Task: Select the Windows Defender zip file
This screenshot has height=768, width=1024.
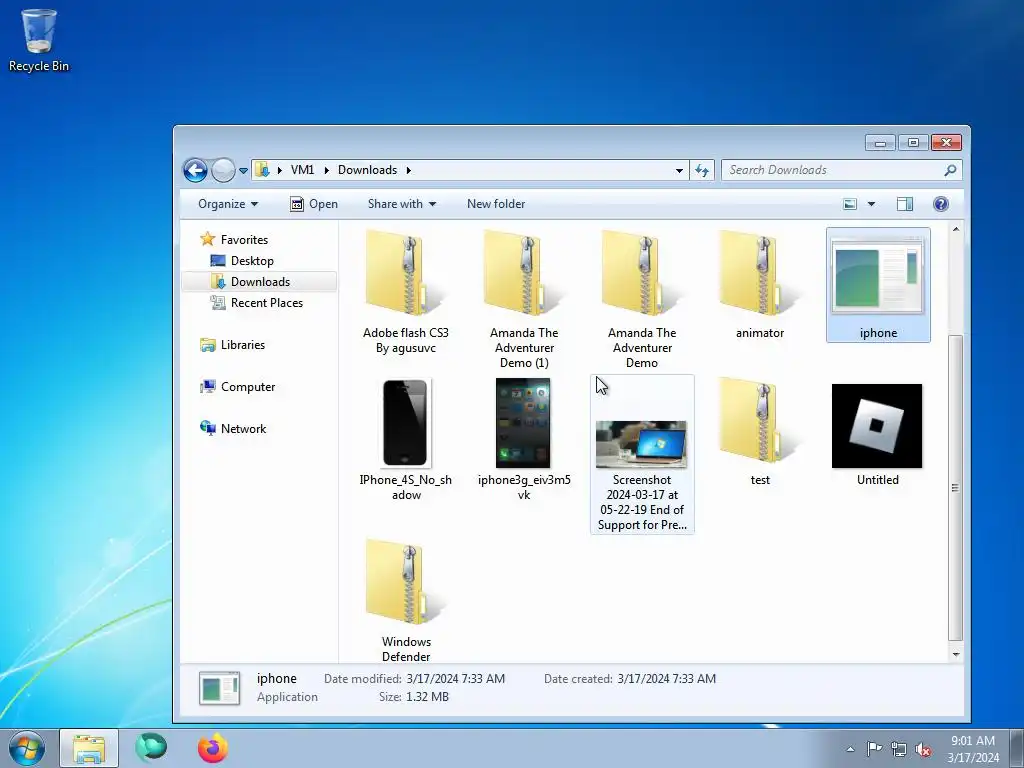Action: (x=406, y=600)
